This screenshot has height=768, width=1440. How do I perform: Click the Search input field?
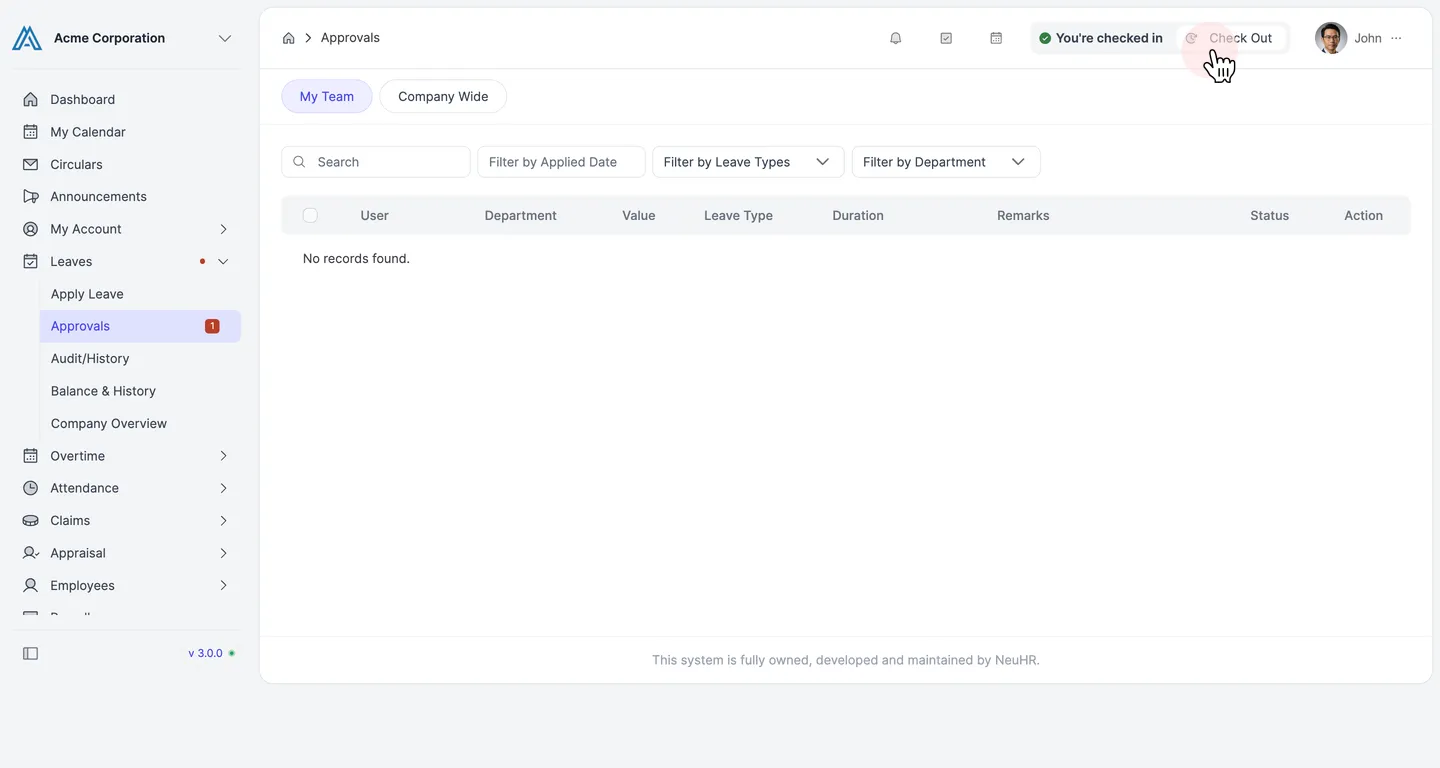[x=376, y=162]
